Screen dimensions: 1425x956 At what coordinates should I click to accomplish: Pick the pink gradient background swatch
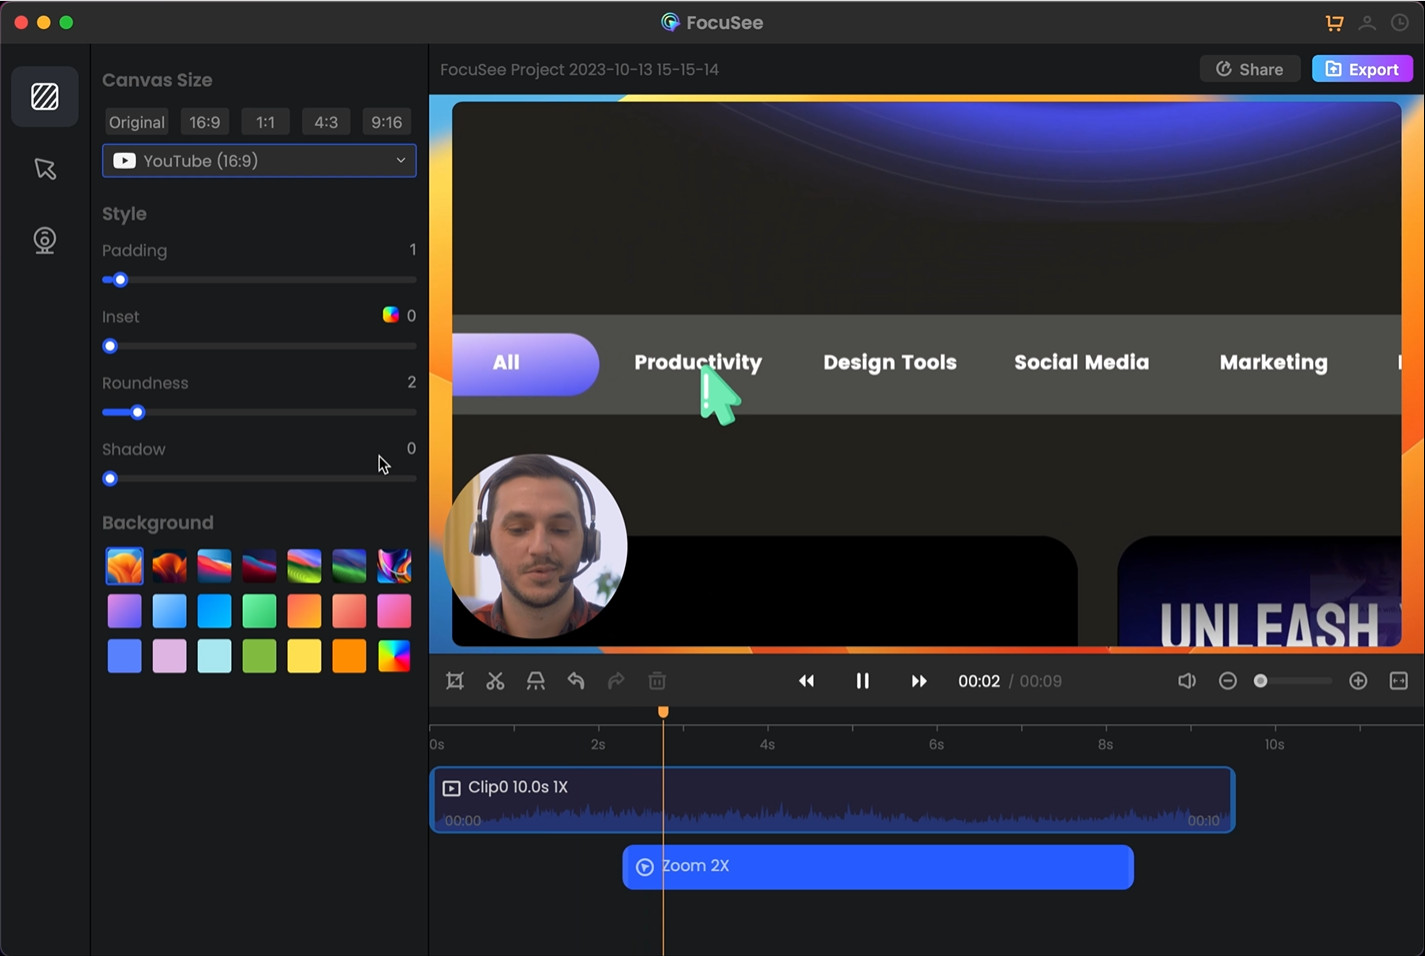point(394,611)
